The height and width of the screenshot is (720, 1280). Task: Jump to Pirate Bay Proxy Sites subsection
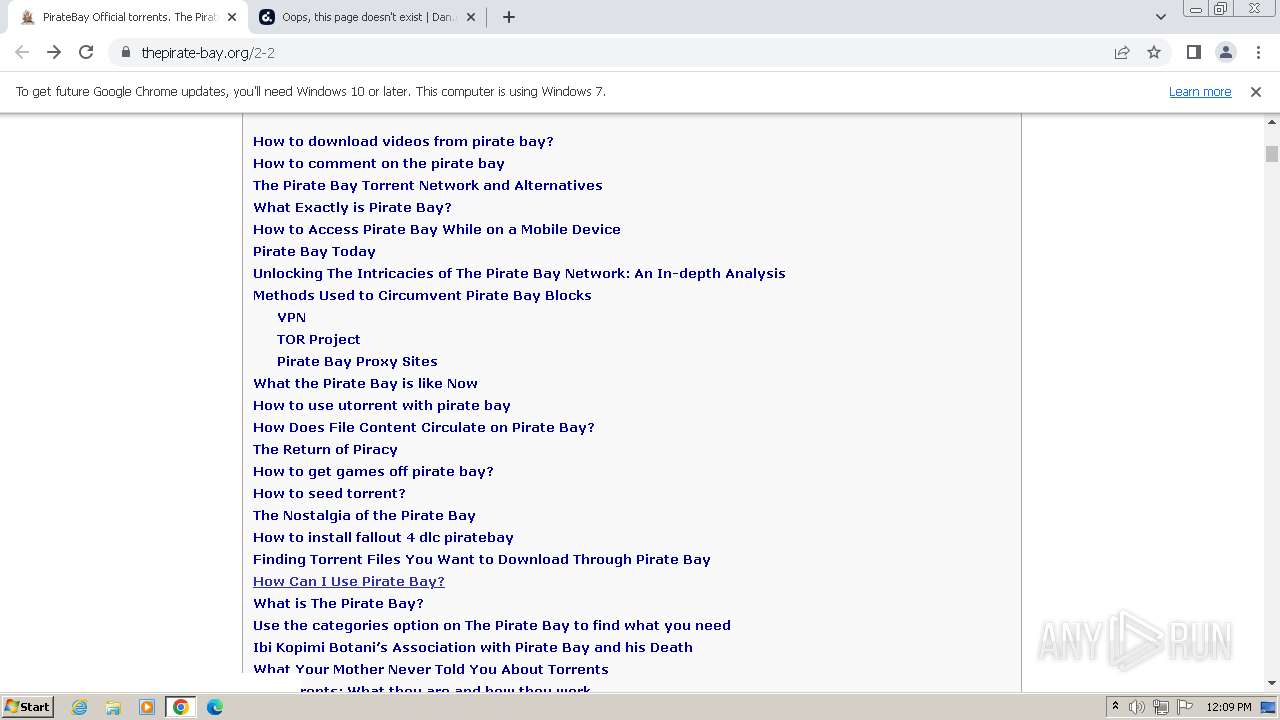[x=357, y=361]
